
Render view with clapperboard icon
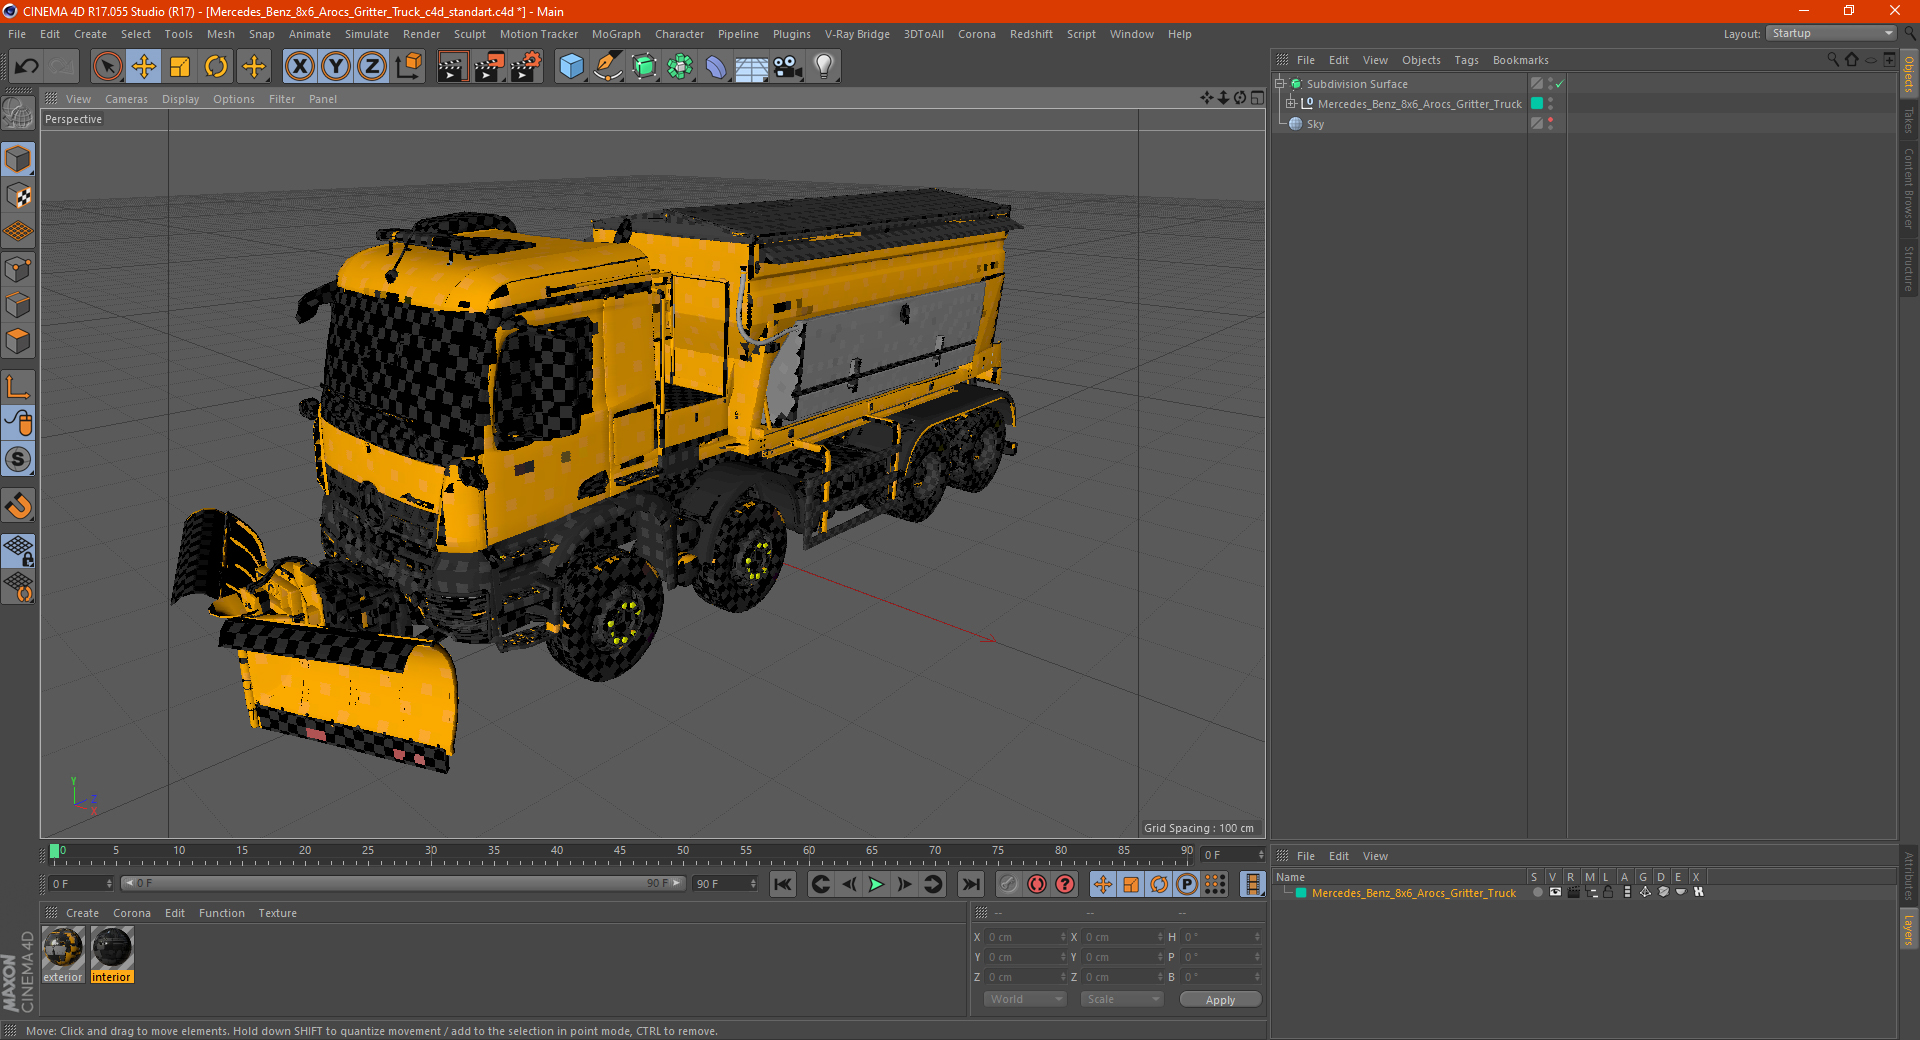point(452,67)
